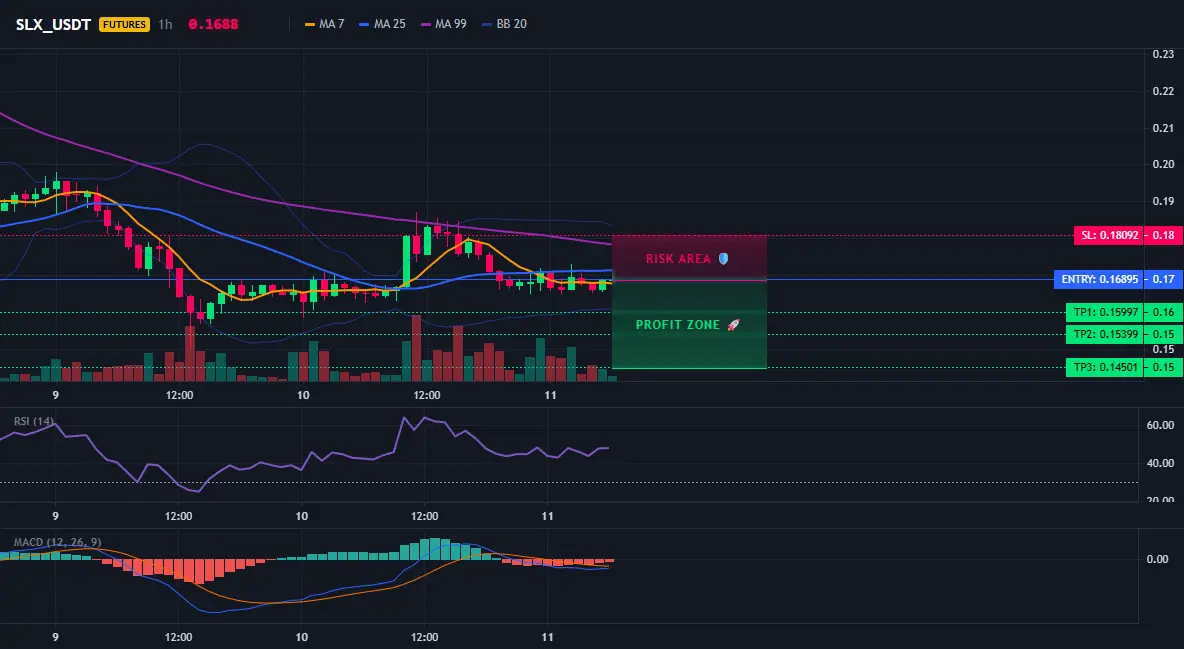This screenshot has width=1184, height=649.
Task: Click the rocket icon beside PROFIT ZONE
Action: 733,325
